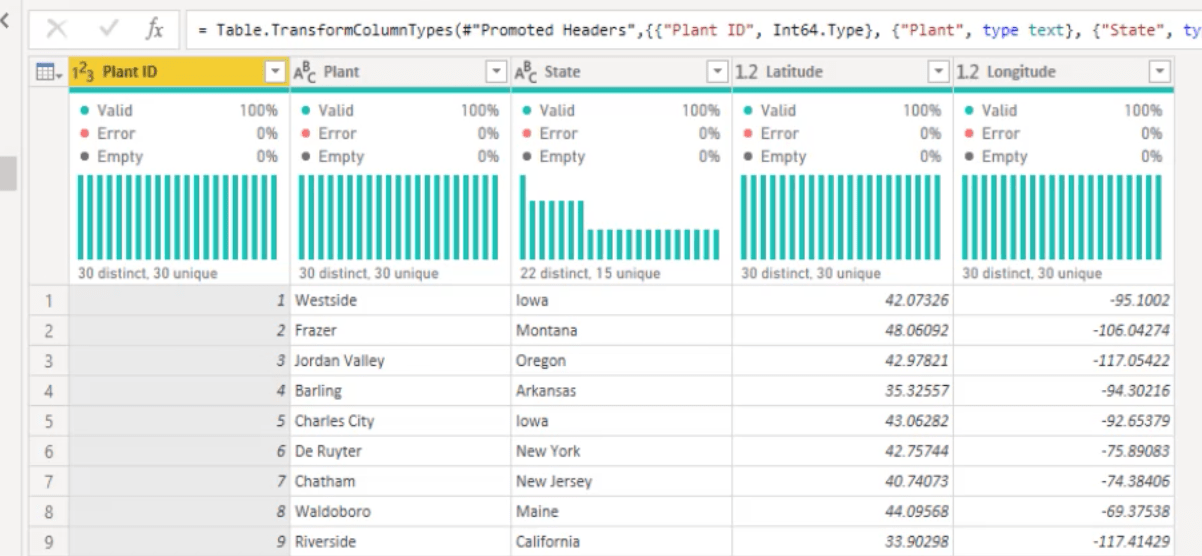1202x556 pixels.
Task: Click the Plant column distribution chart
Action: 399,217
